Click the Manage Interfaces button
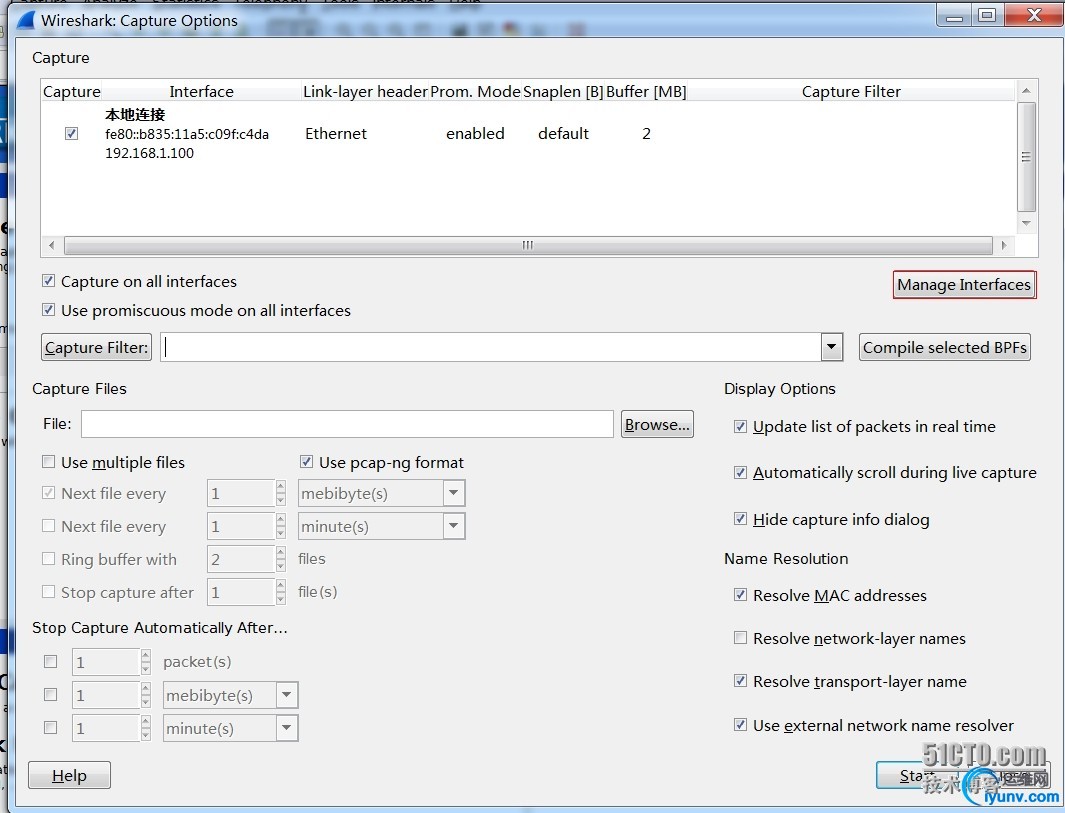This screenshot has width=1065, height=813. [x=963, y=285]
